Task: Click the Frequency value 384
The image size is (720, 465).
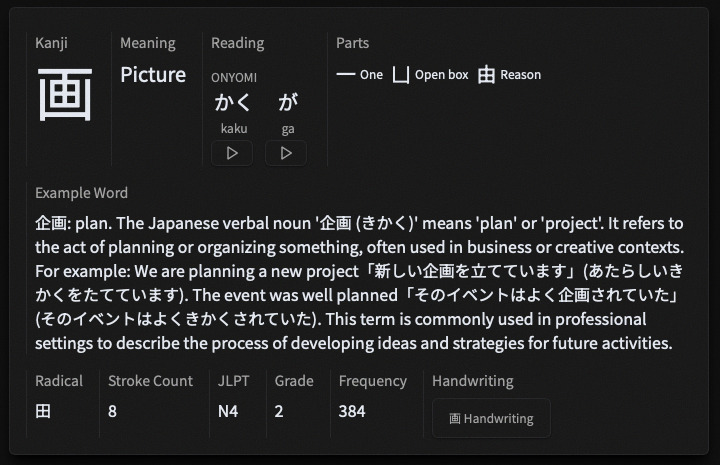Action: click(352, 411)
